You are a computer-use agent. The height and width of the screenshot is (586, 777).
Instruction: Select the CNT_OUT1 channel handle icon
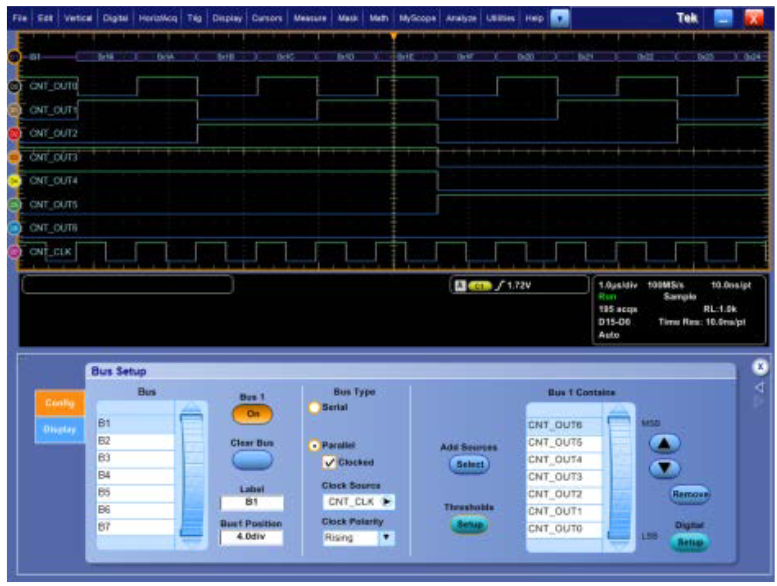14,109
